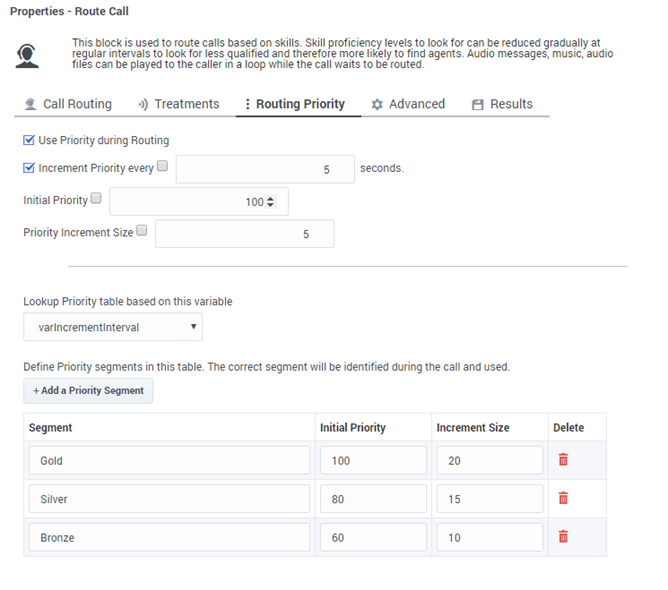Click the trash icon for Silver row
This screenshot has height=590, width=668.
563,498
